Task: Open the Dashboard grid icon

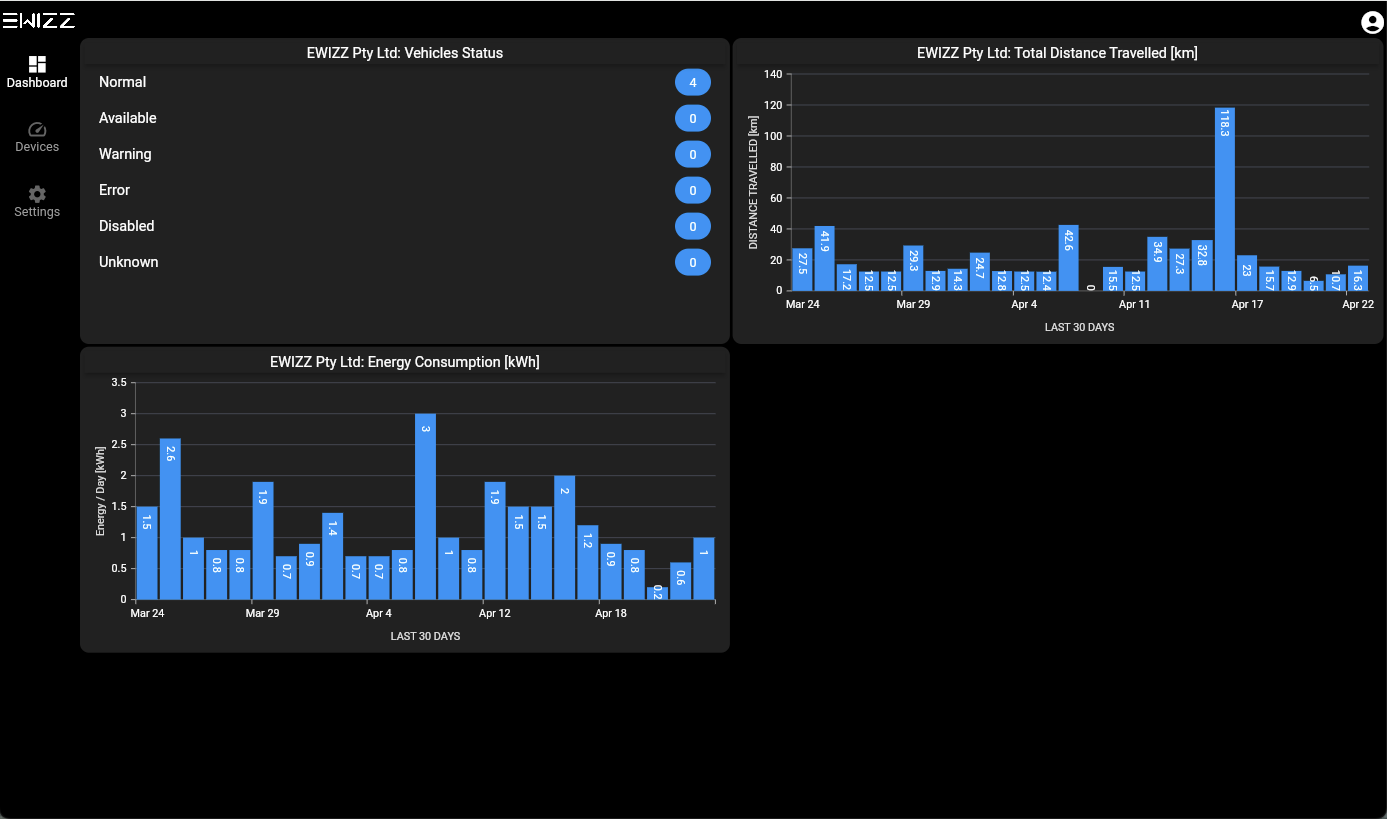Action: 37,64
